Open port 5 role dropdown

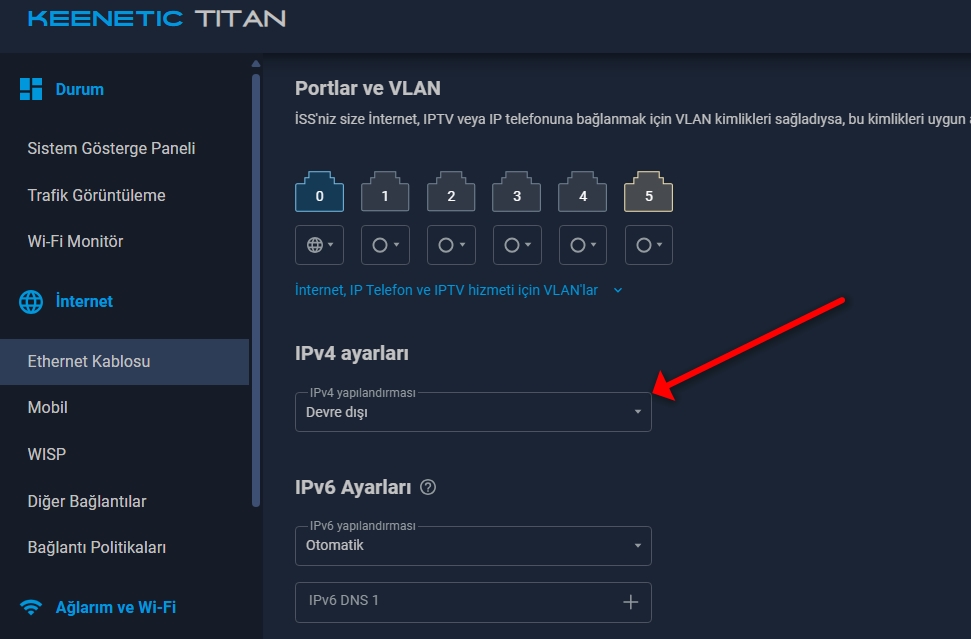[648, 245]
